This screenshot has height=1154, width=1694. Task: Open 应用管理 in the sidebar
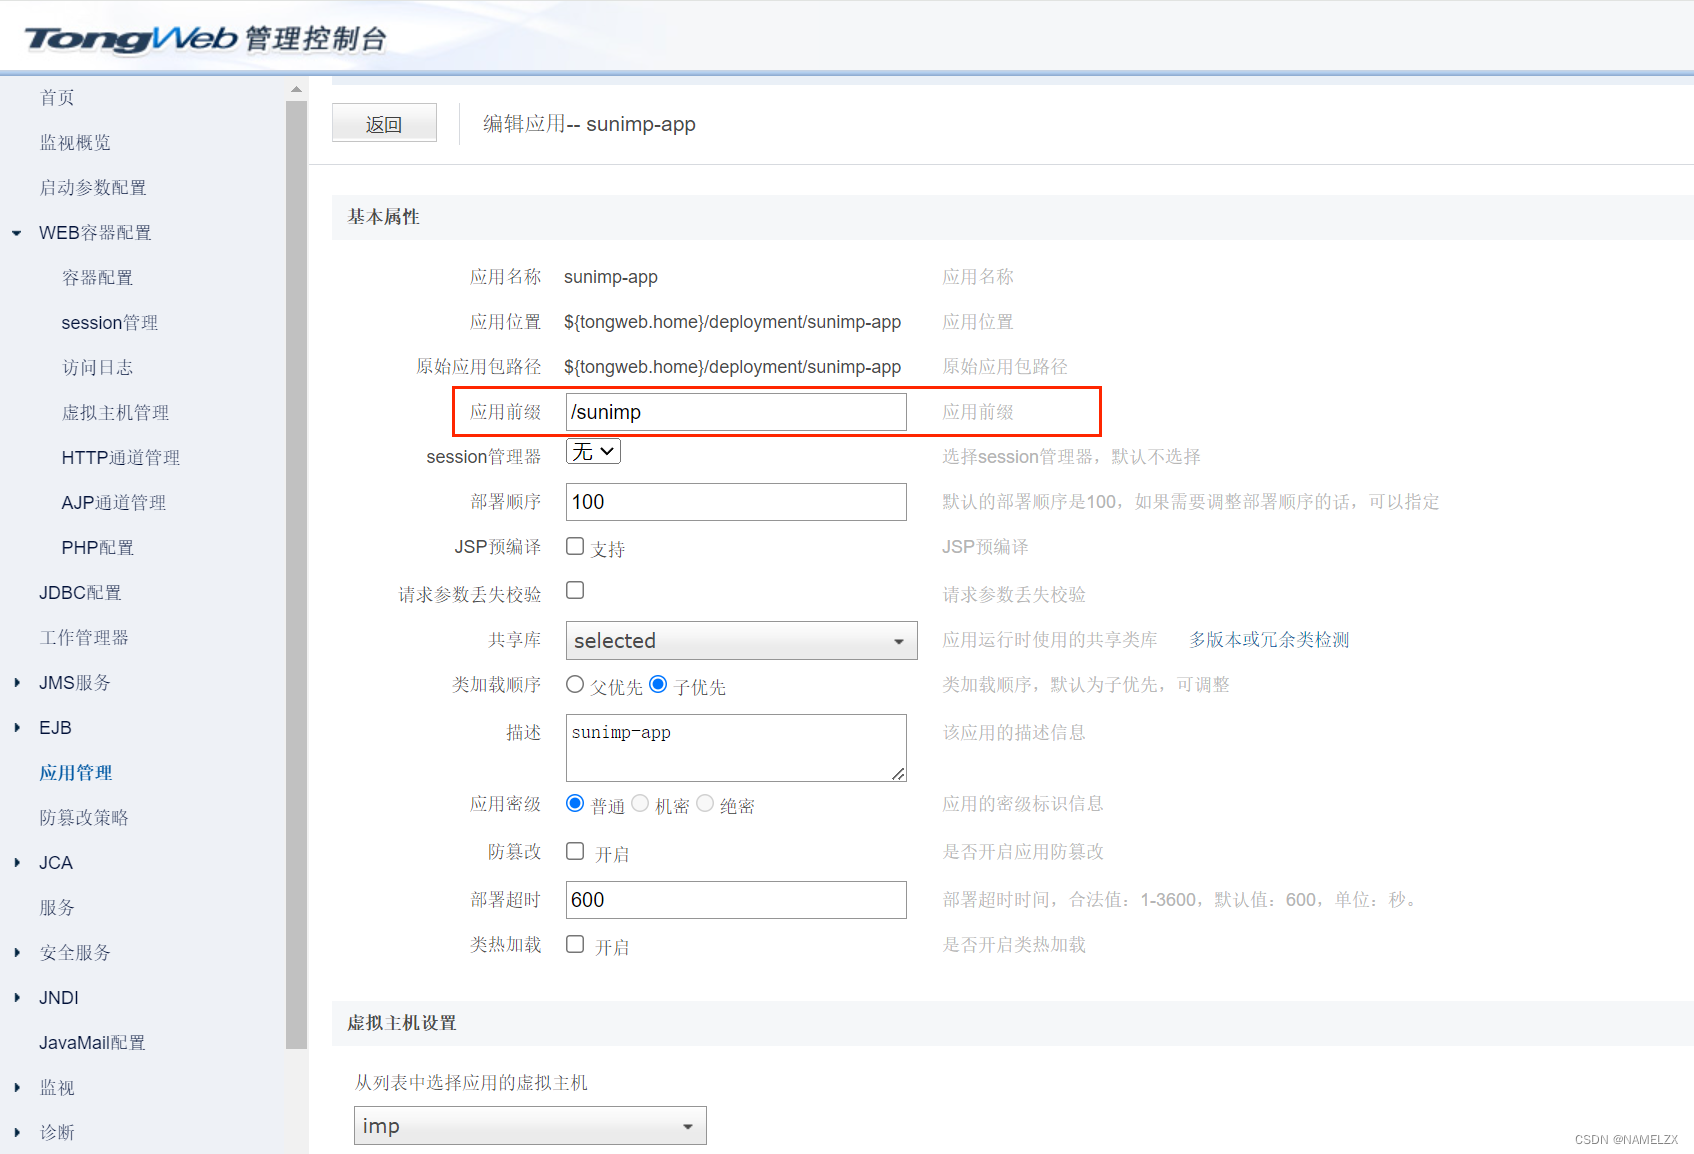(x=76, y=773)
